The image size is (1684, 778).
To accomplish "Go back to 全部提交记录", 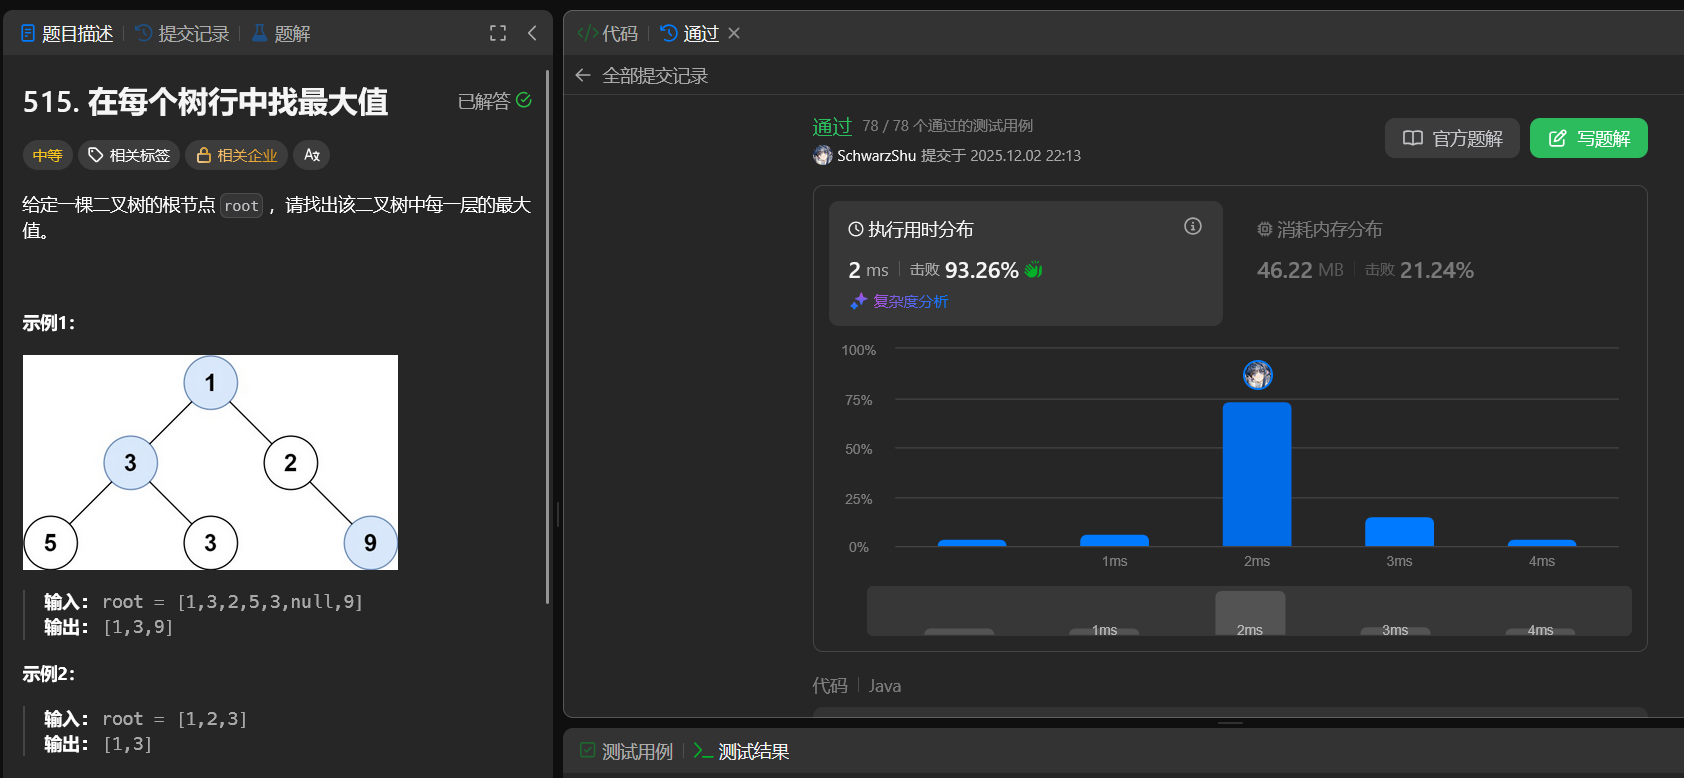I will 642,76.
